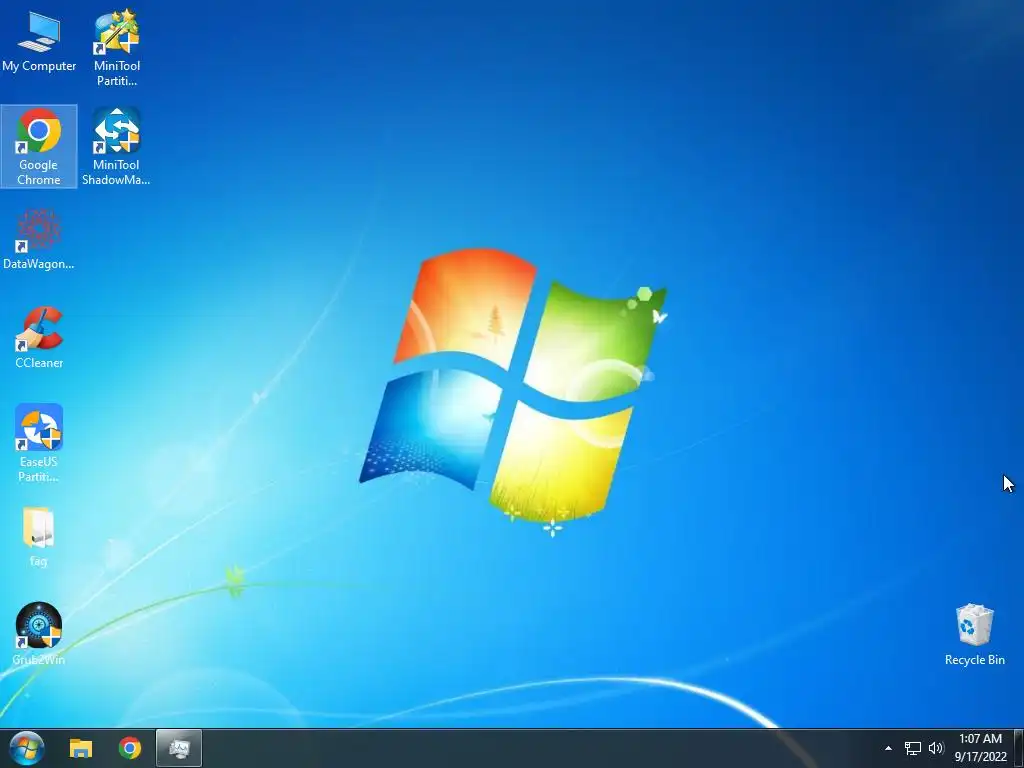Select the CCleaner desktop shortcut
This screenshot has width=1024, height=768.
pos(39,338)
